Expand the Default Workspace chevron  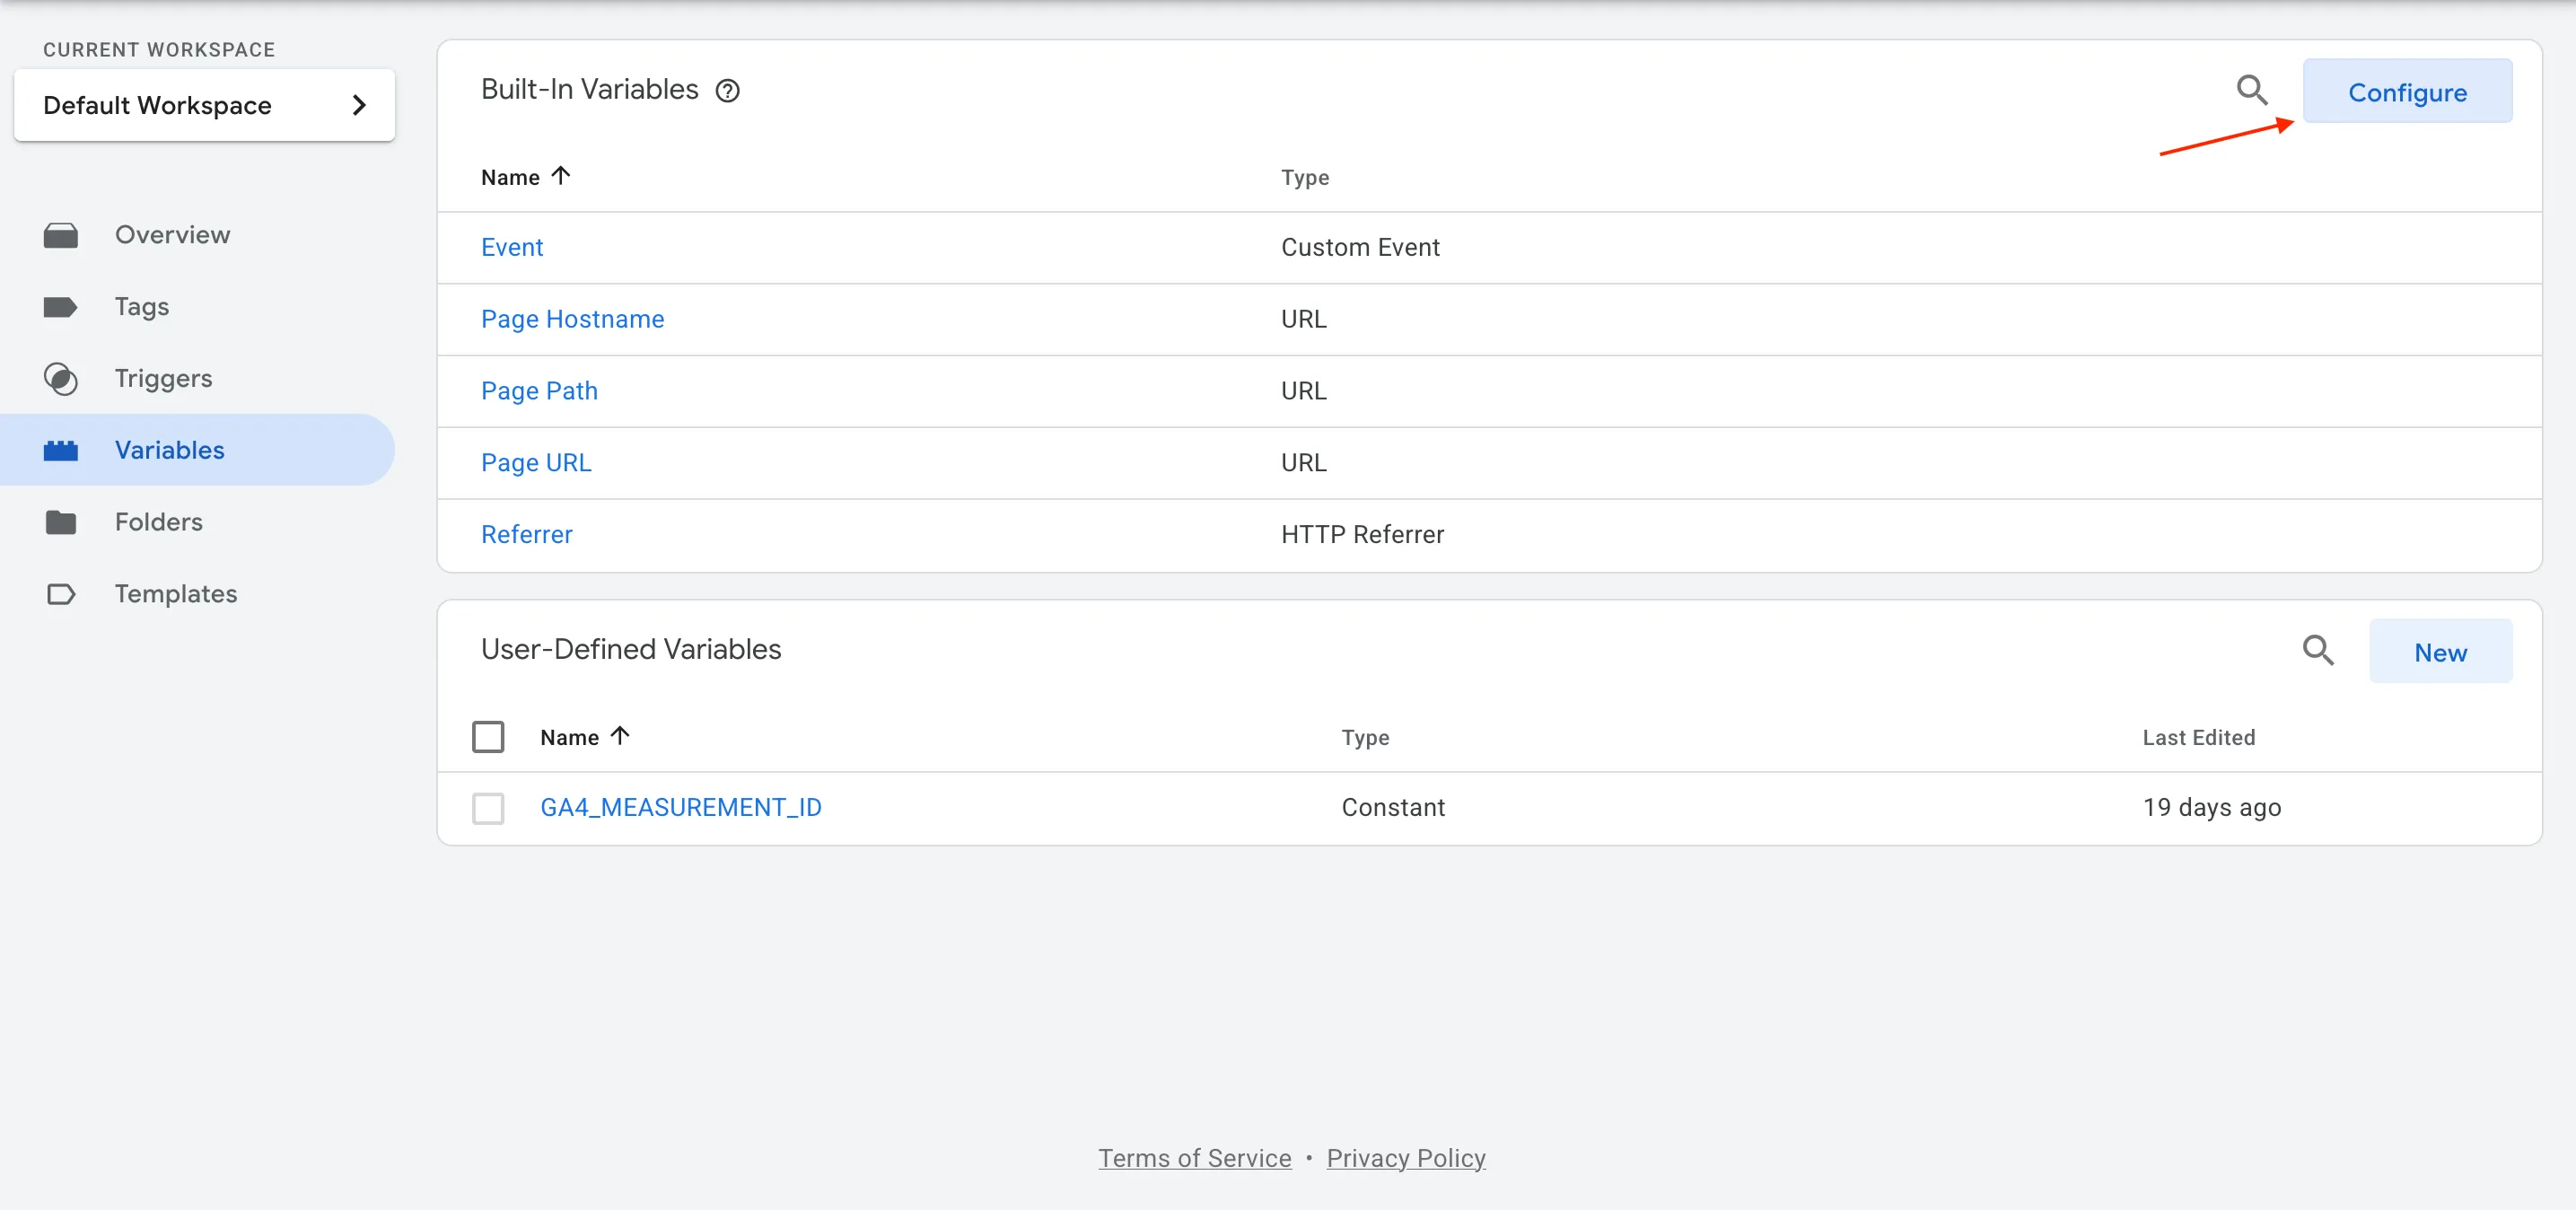pyautogui.click(x=359, y=105)
